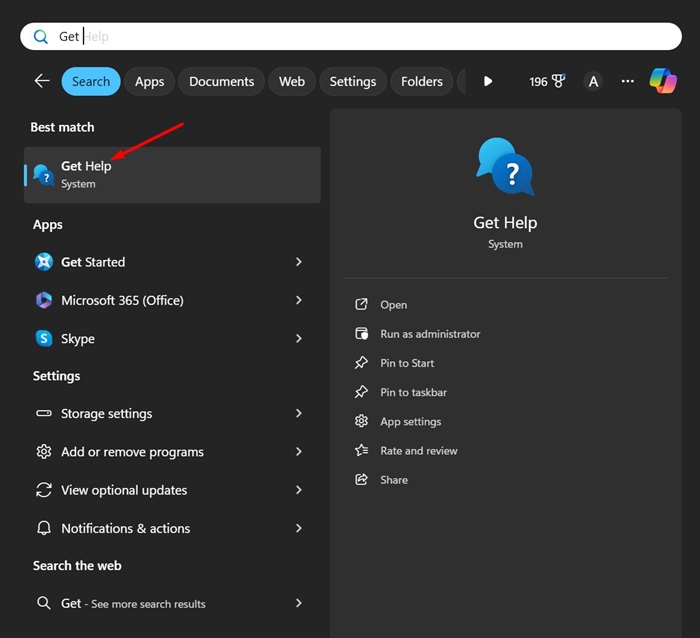Click the Run as administrator shield icon
The height and width of the screenshot is (638, 700).
tap(361, 334)
